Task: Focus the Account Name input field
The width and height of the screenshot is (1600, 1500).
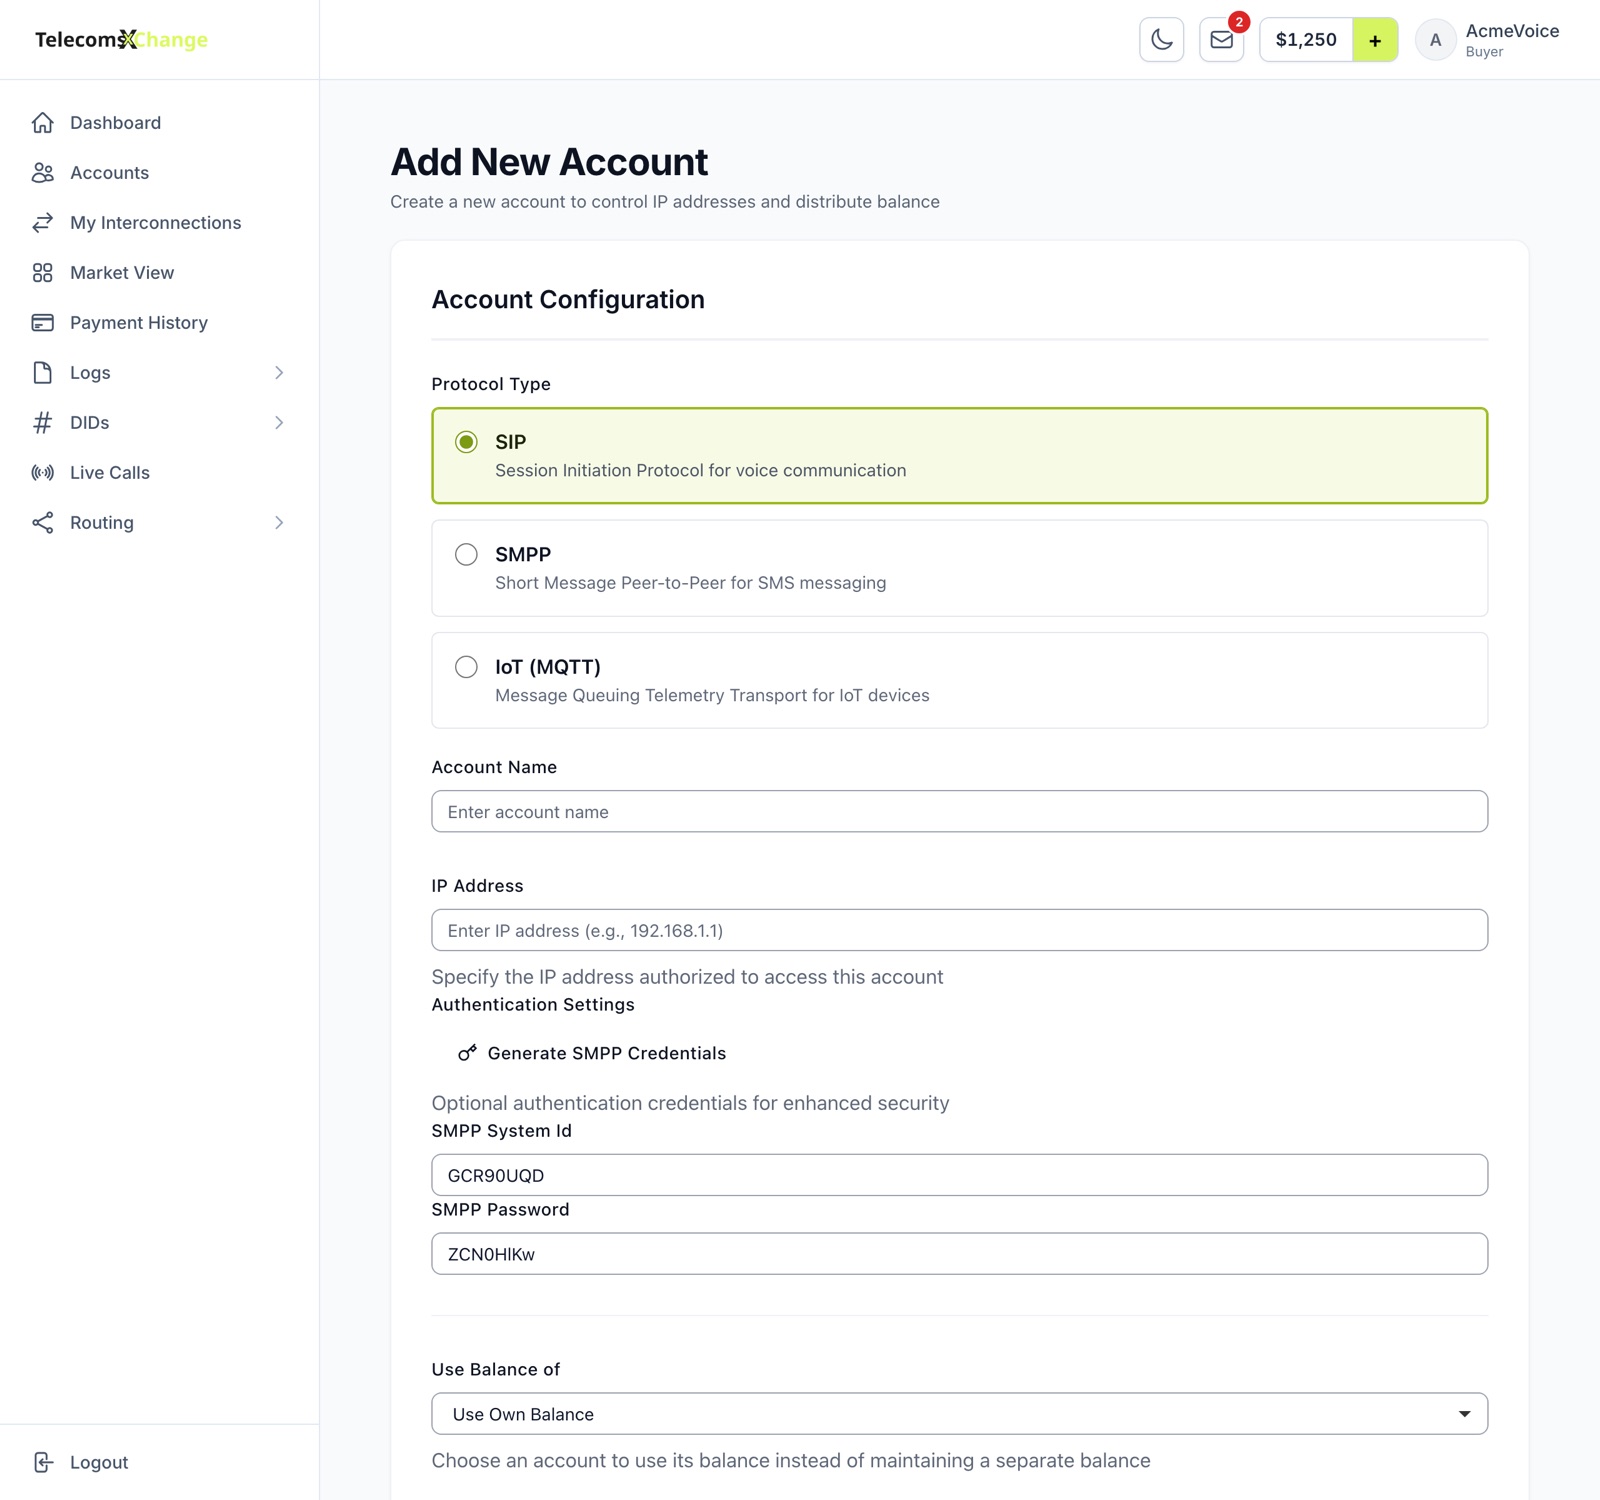Action: (959, 811)
